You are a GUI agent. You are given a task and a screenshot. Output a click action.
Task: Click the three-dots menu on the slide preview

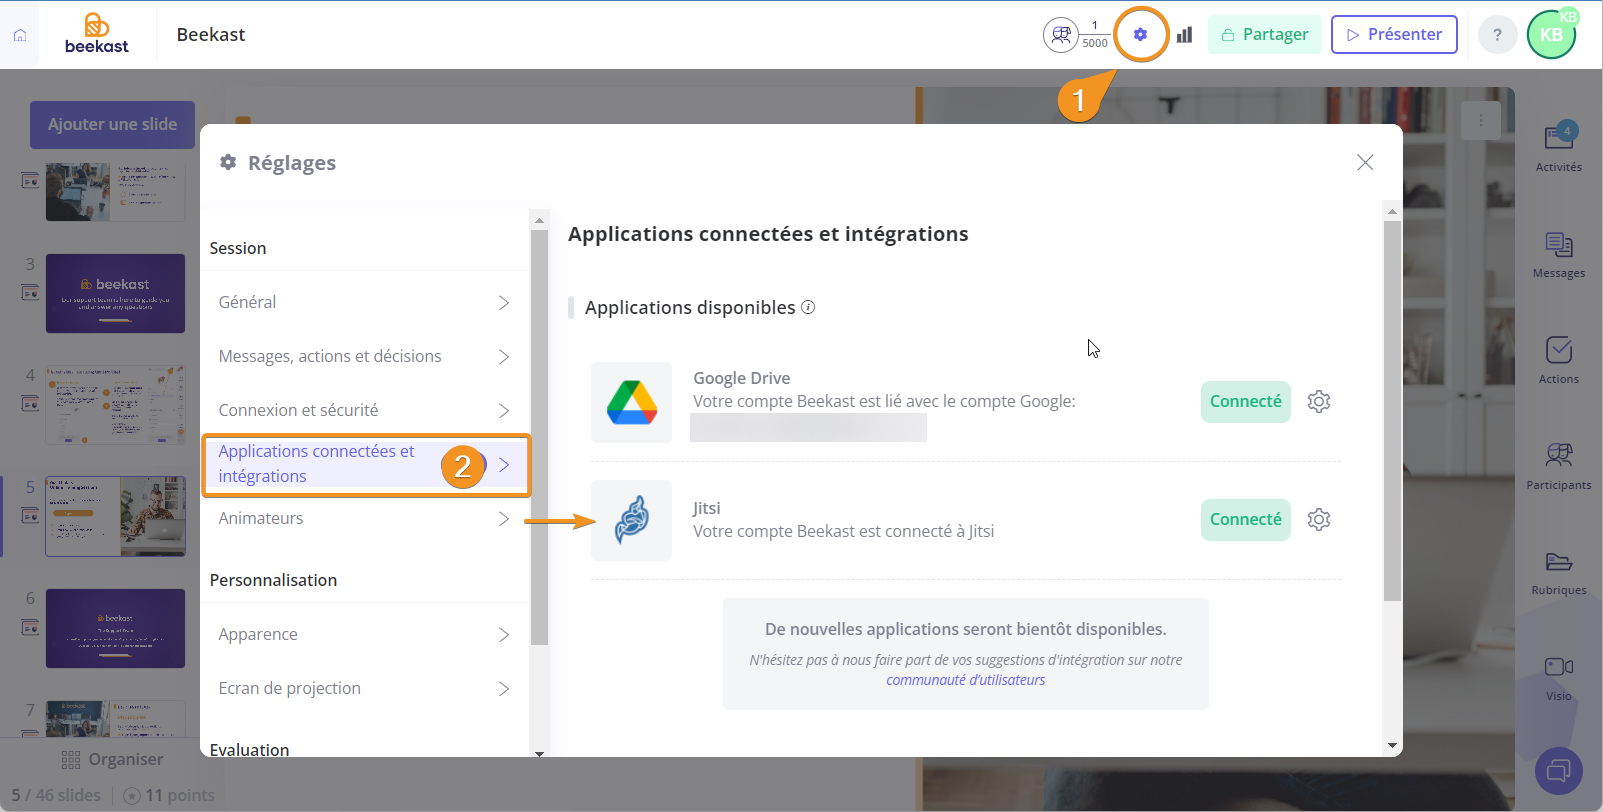1481,121
